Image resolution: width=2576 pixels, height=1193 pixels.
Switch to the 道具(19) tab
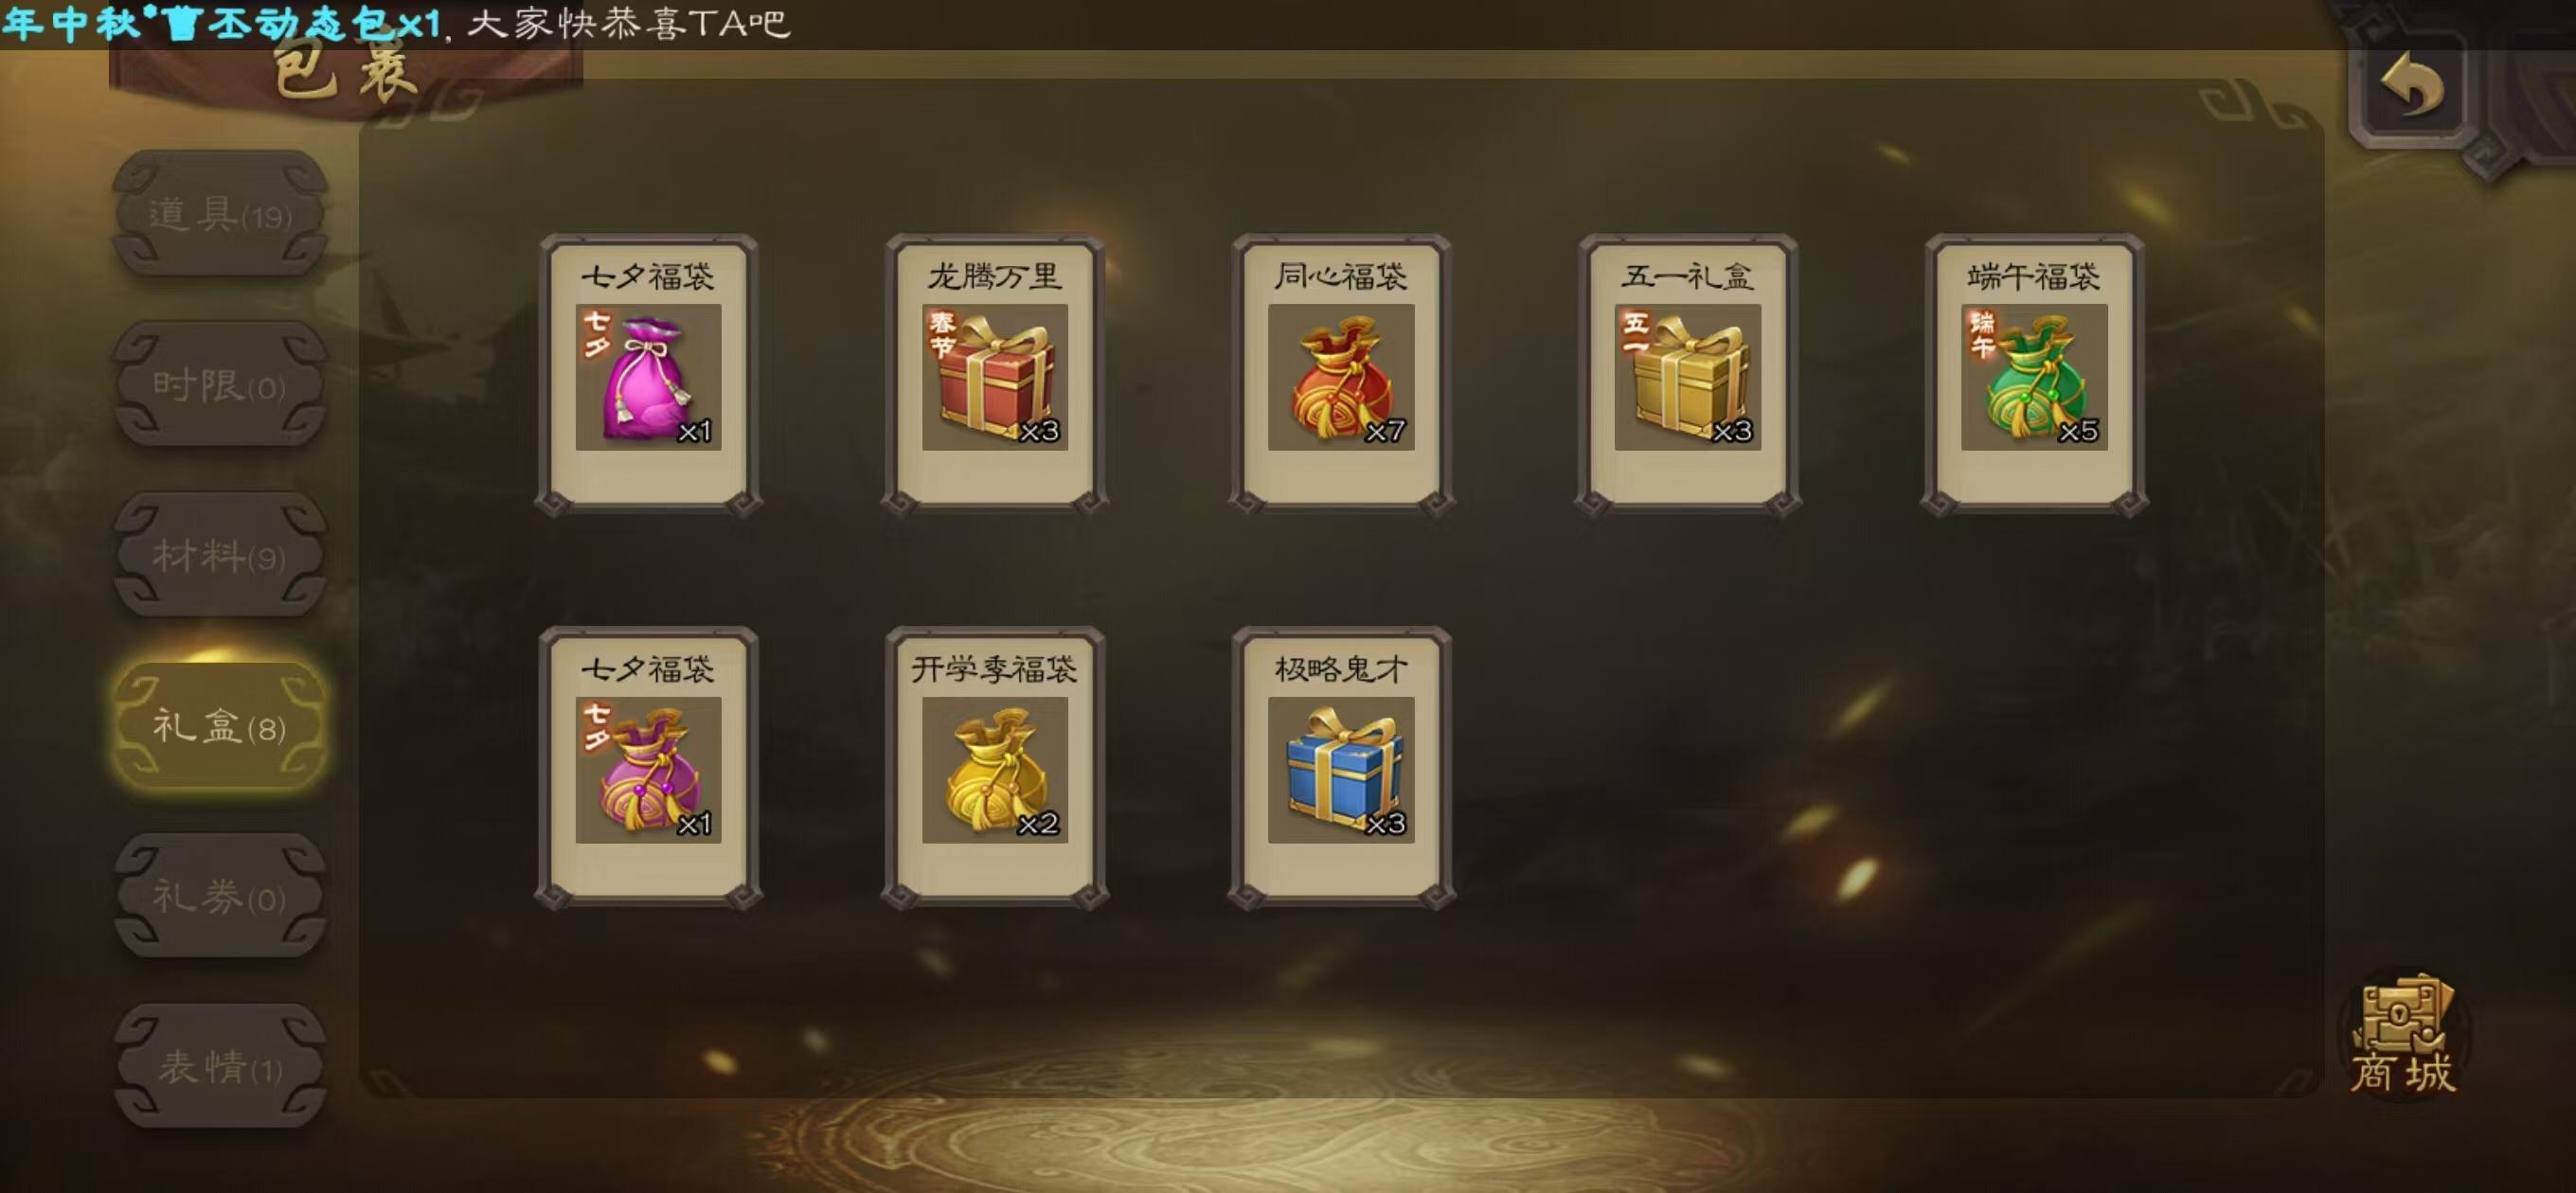click(x=220, y=213)
